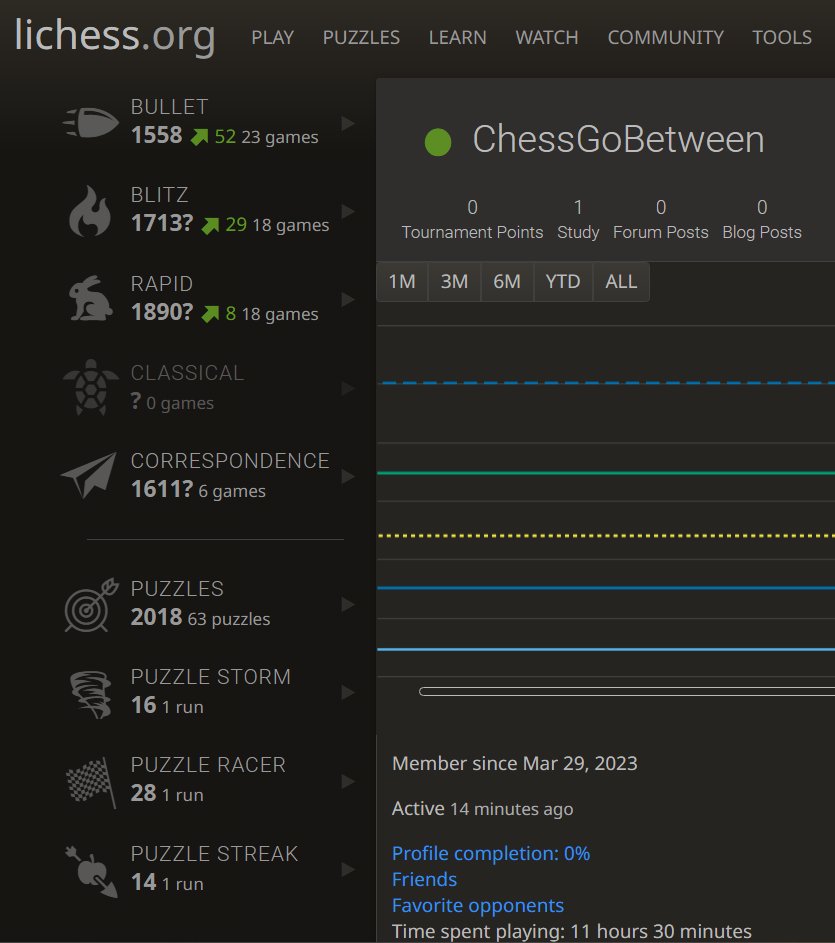Open the PLAY menu
Image resolution: width=835 pixels, height=943 pixels.
click(x=272, y=37)
